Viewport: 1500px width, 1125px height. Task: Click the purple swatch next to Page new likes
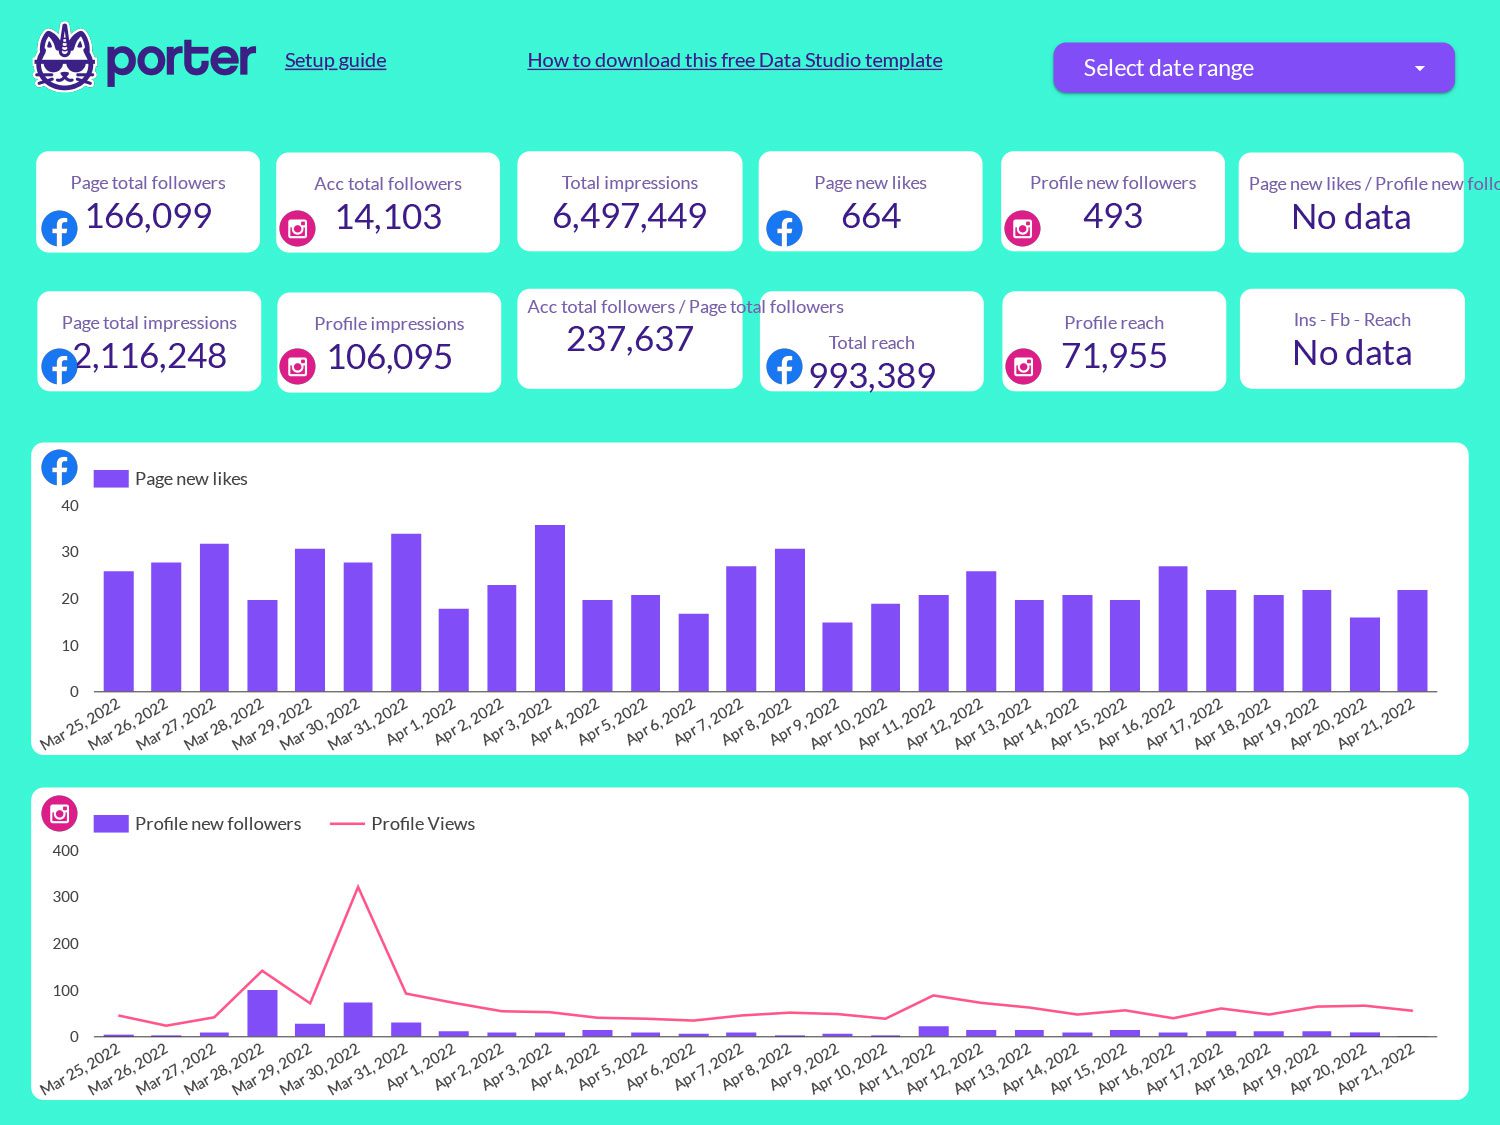(x=110, y=478)
